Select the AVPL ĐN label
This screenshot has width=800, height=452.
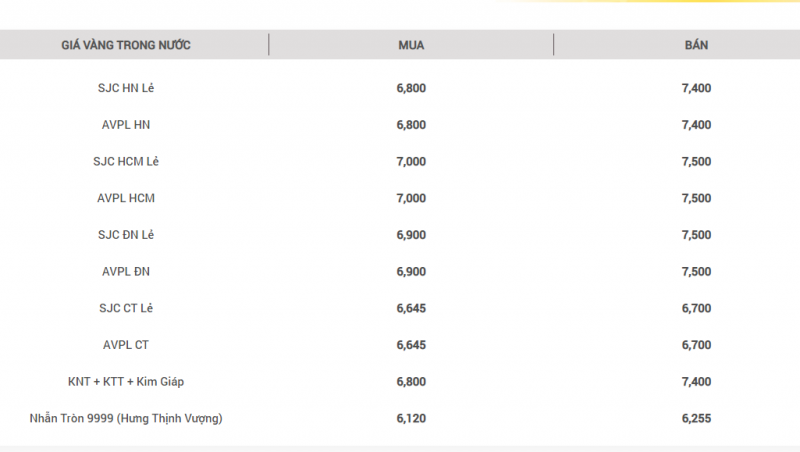coord(126,271)
